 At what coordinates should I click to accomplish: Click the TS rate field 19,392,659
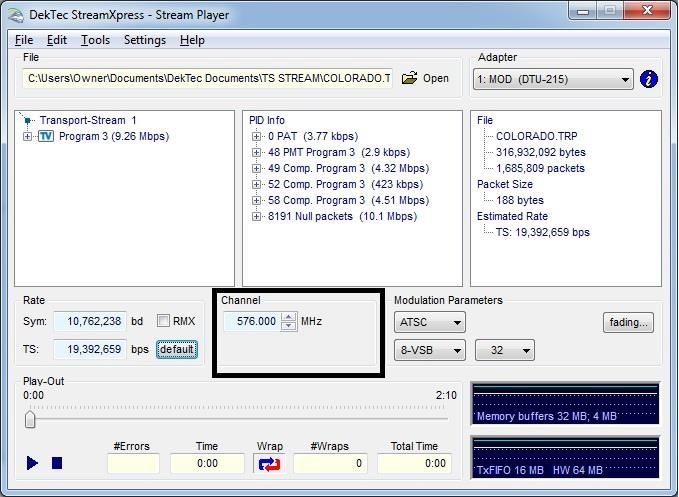pyautogui.click(x=90, y=349)
